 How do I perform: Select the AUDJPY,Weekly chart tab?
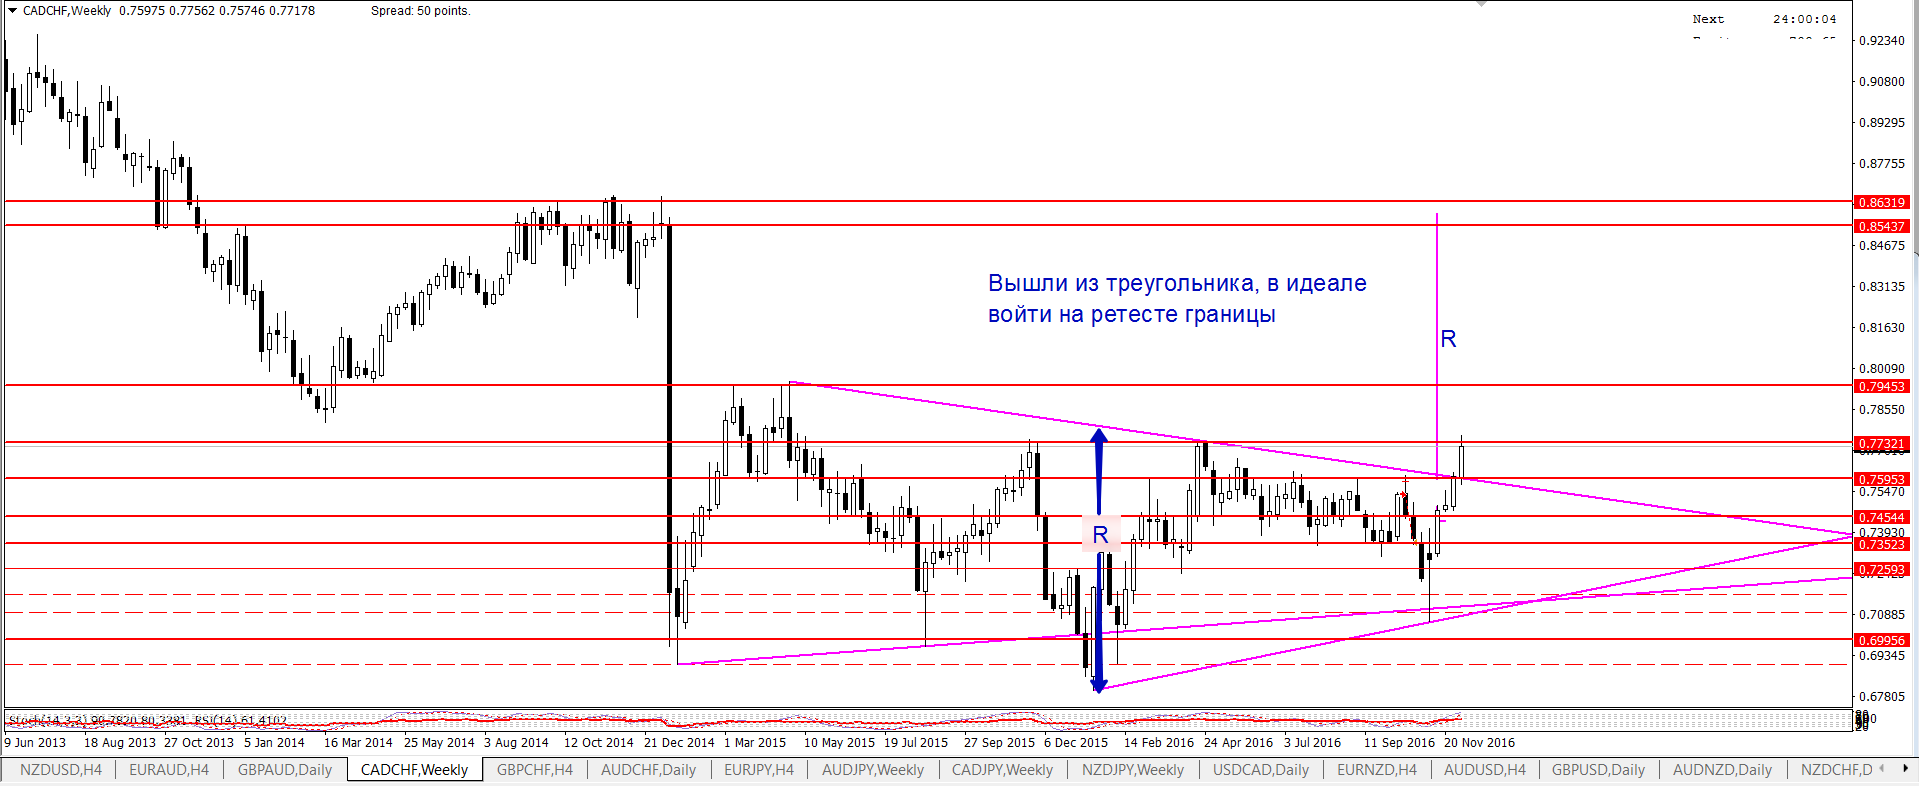[x=873, y=769]
